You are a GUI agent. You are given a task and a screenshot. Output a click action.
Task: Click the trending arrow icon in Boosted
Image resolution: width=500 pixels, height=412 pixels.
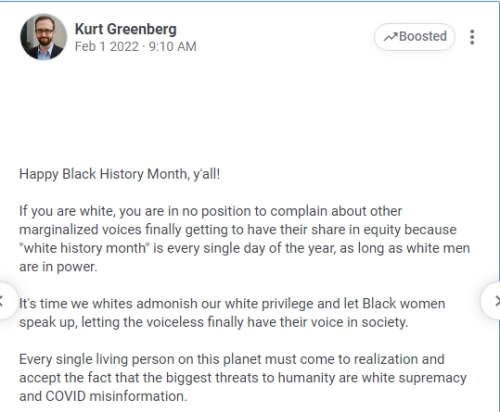point(390,37)
